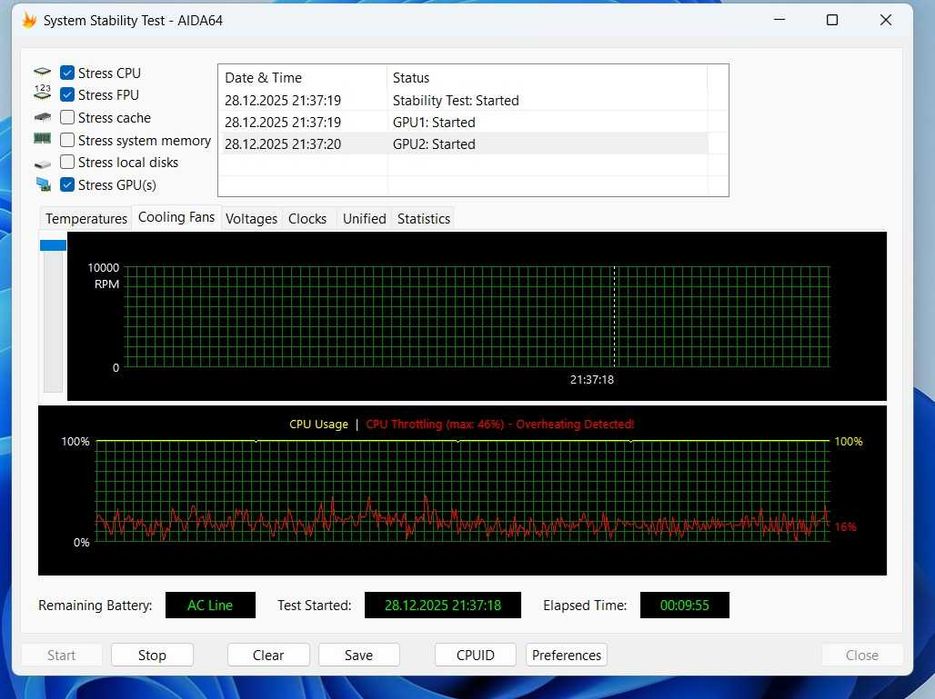This screenshot has height=699, width=935.
Task: Switch to the Clocks tab
Action: 307,219
